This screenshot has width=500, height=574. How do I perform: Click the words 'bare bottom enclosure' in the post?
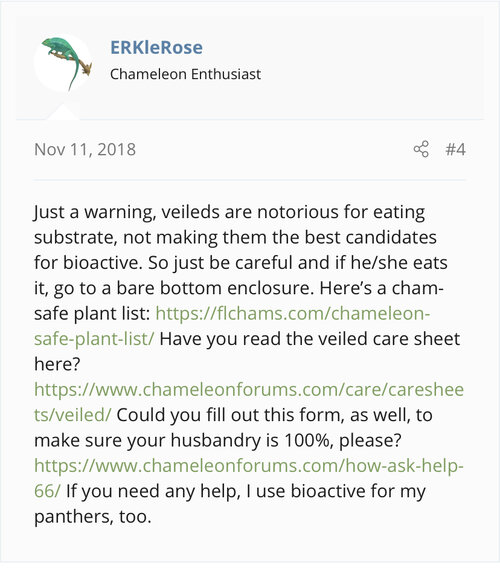click(215, 288)
